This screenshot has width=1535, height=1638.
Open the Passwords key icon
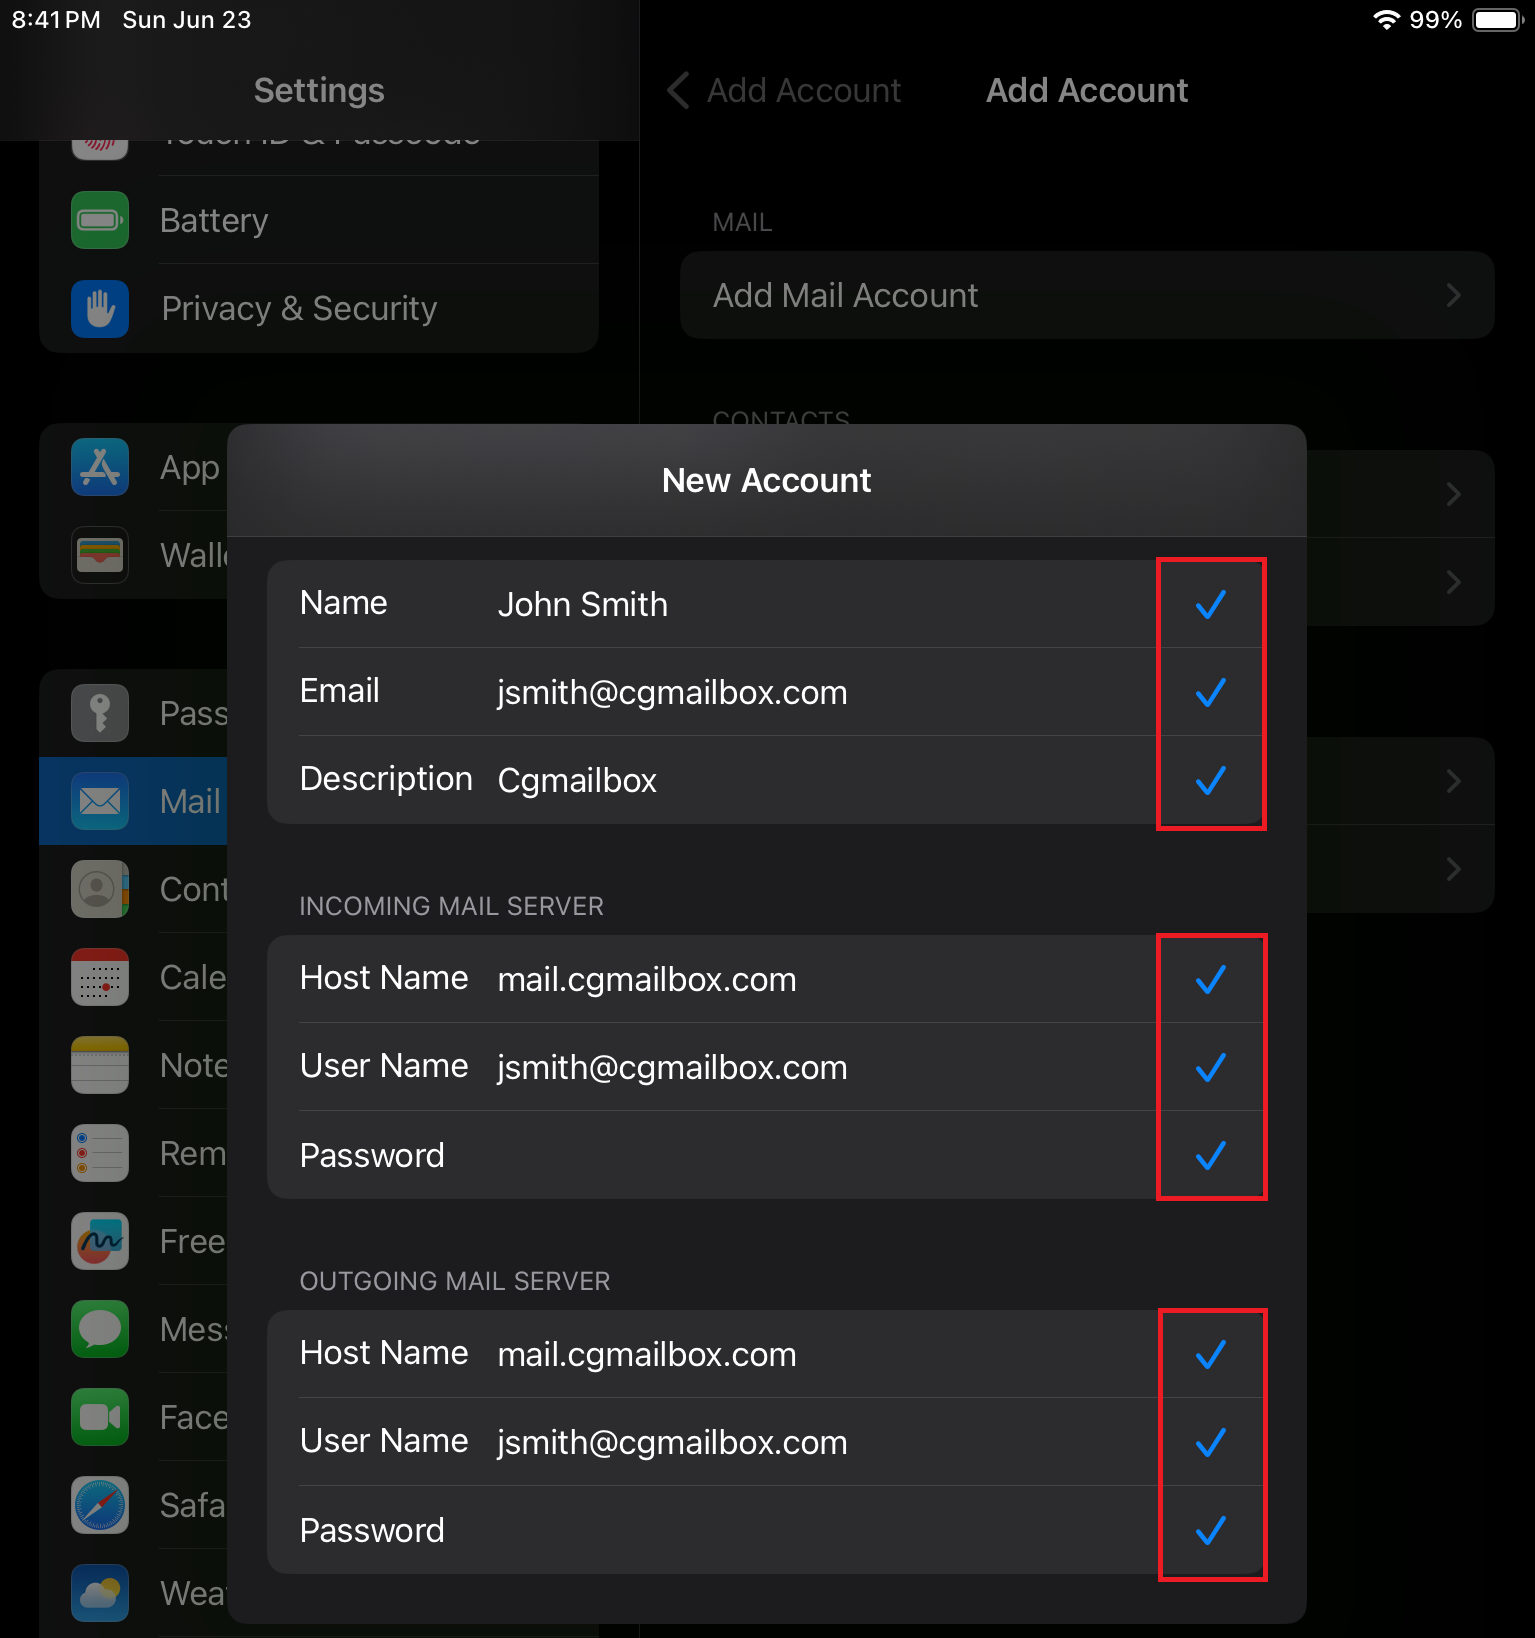[100, 713]
